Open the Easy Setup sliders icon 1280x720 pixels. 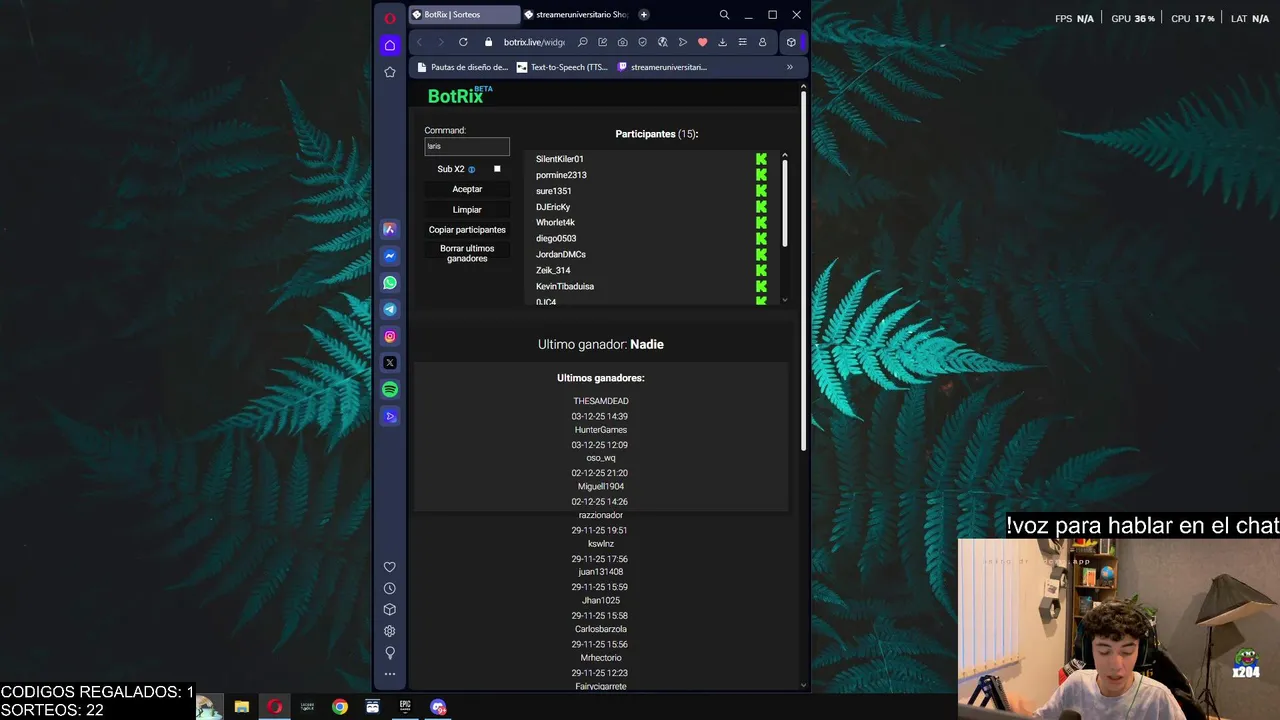(742, 42)
